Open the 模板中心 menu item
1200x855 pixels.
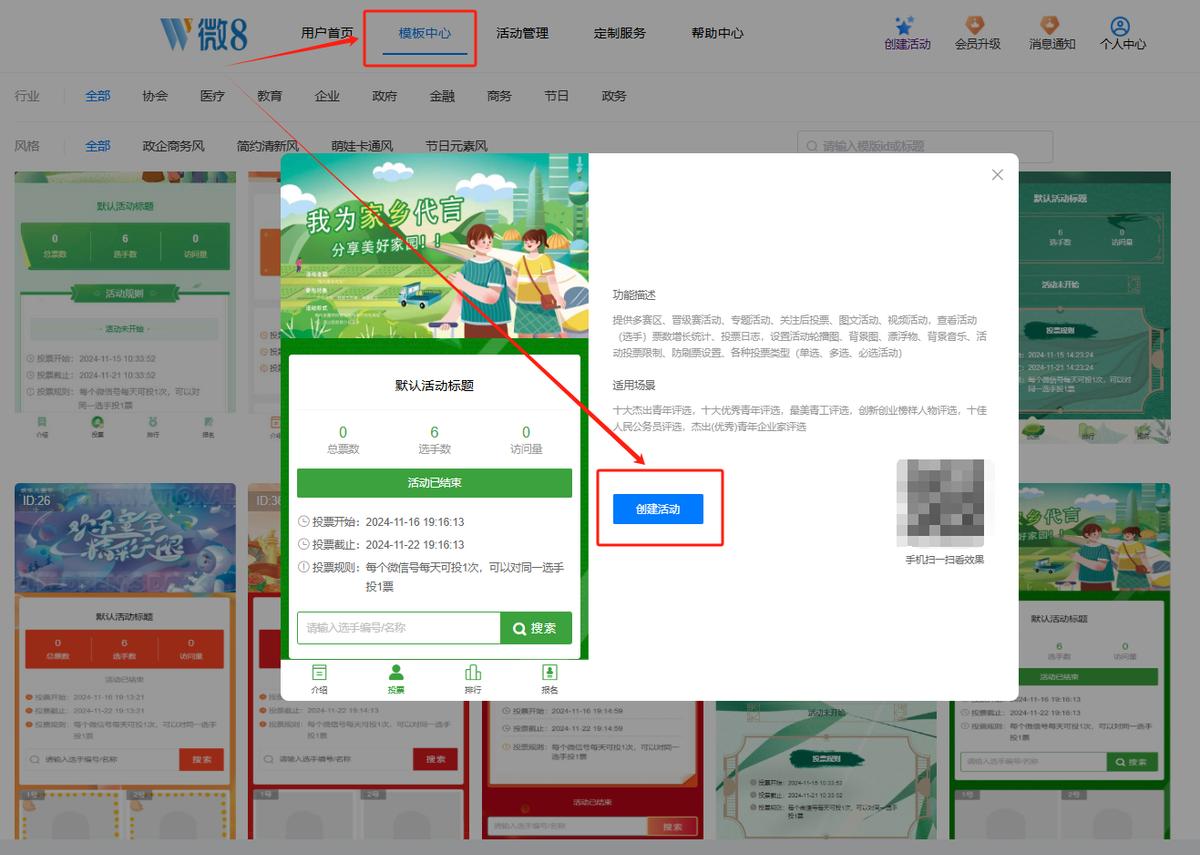point(425,33)
